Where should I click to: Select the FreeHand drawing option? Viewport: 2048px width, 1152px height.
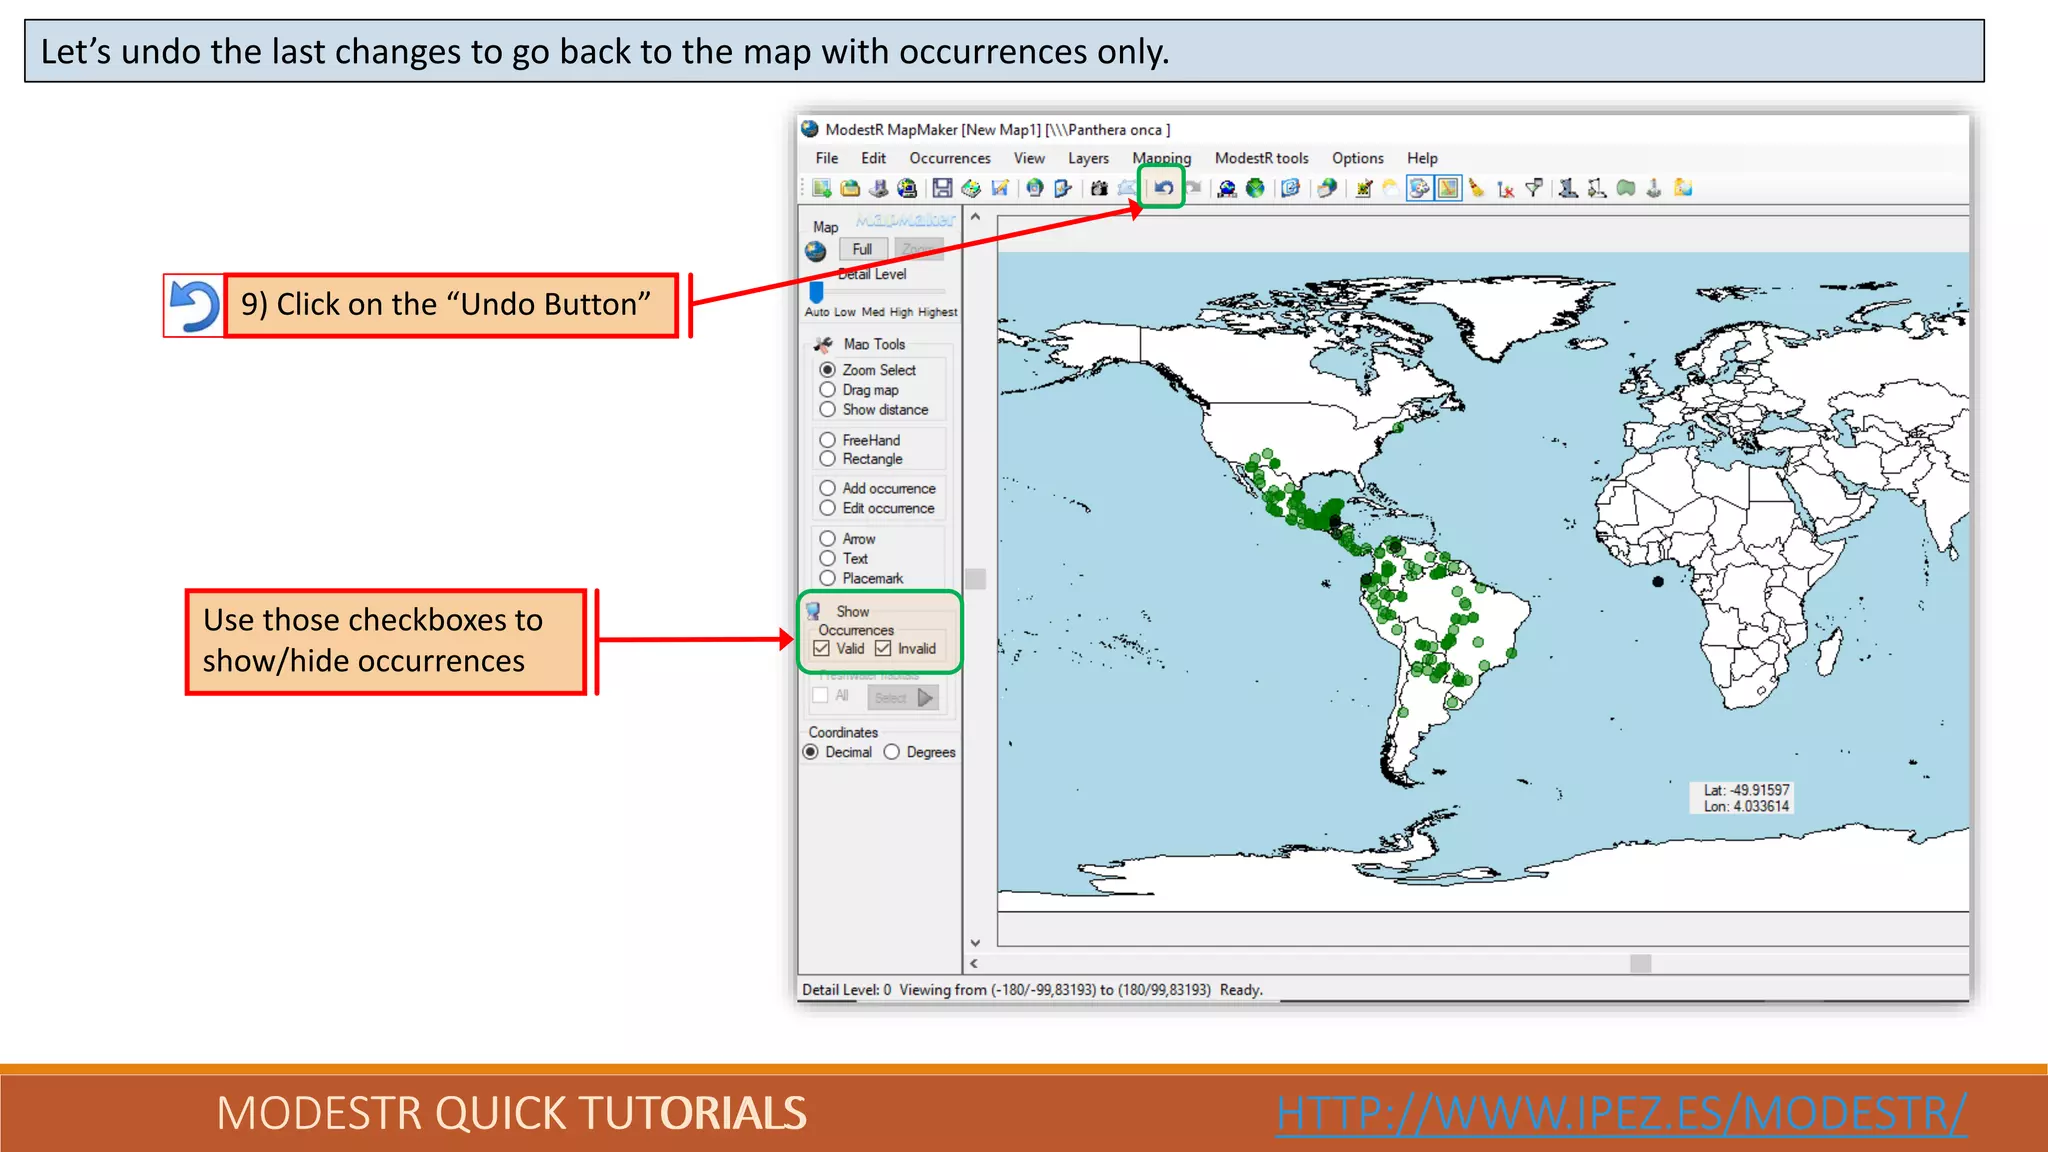click(x=828, y=440)
